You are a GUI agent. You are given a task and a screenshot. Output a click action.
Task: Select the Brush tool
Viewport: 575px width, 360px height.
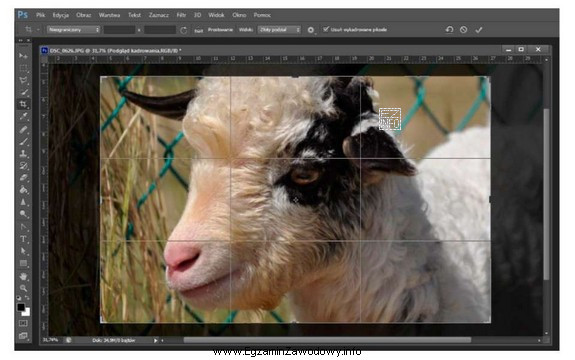coord(23,141)
